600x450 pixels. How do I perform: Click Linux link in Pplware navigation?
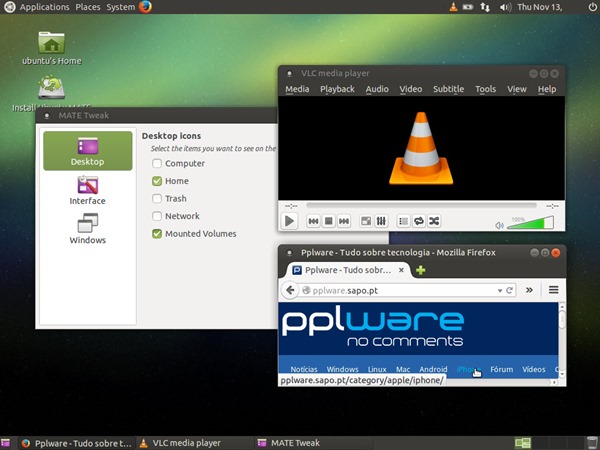[377, 369]
